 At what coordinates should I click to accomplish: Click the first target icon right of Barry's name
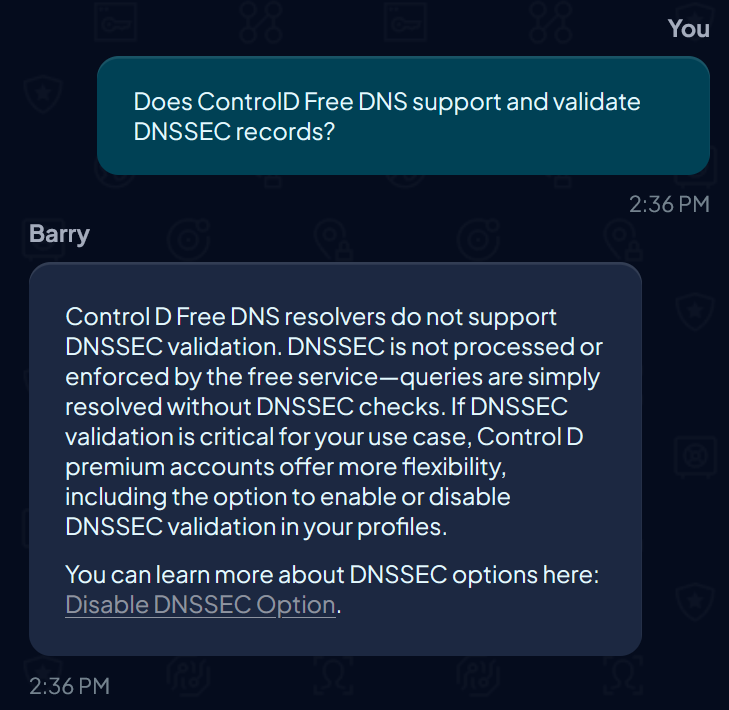(187, 238)
